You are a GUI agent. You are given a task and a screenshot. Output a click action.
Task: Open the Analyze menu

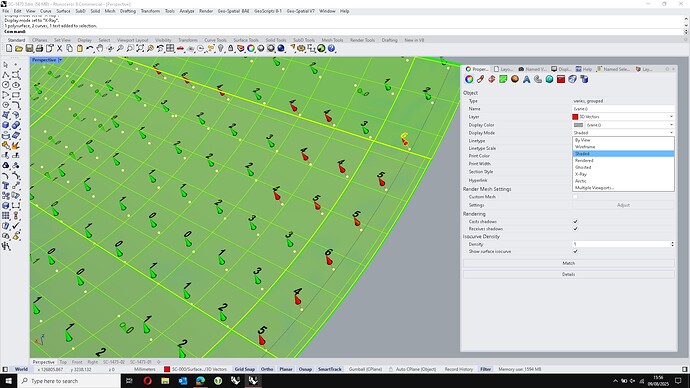pyautogui.click(x=187, y=11)
